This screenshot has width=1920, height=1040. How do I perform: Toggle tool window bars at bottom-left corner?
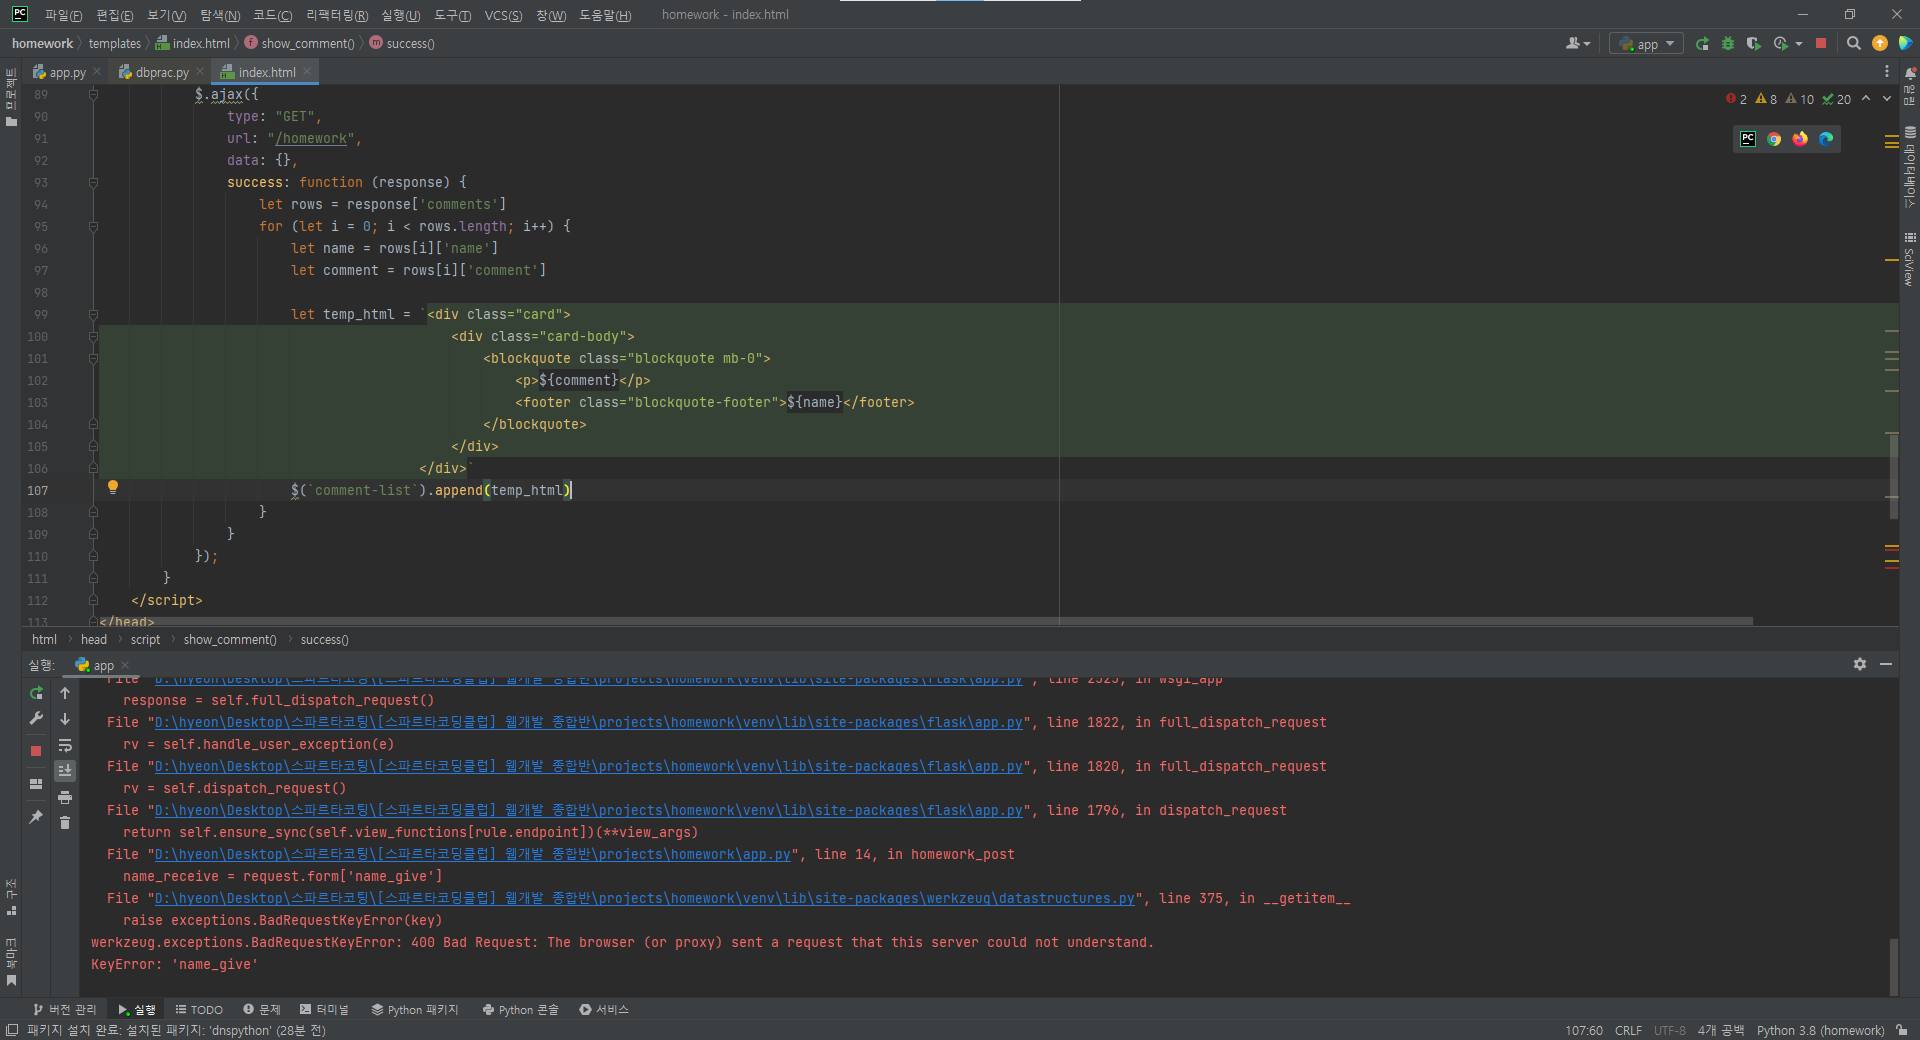click(x=12, y=1030)
